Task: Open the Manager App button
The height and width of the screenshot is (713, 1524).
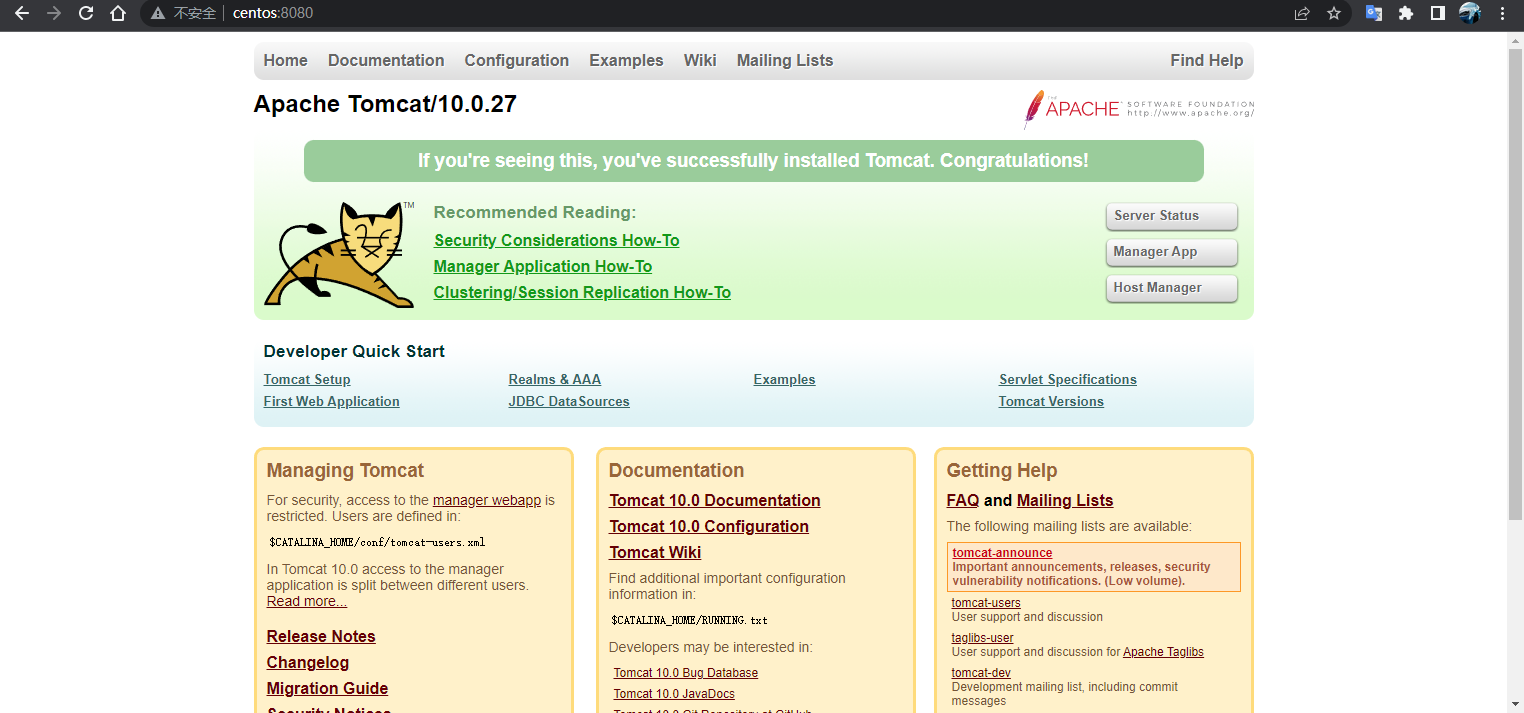Action: click(1171, 252)
